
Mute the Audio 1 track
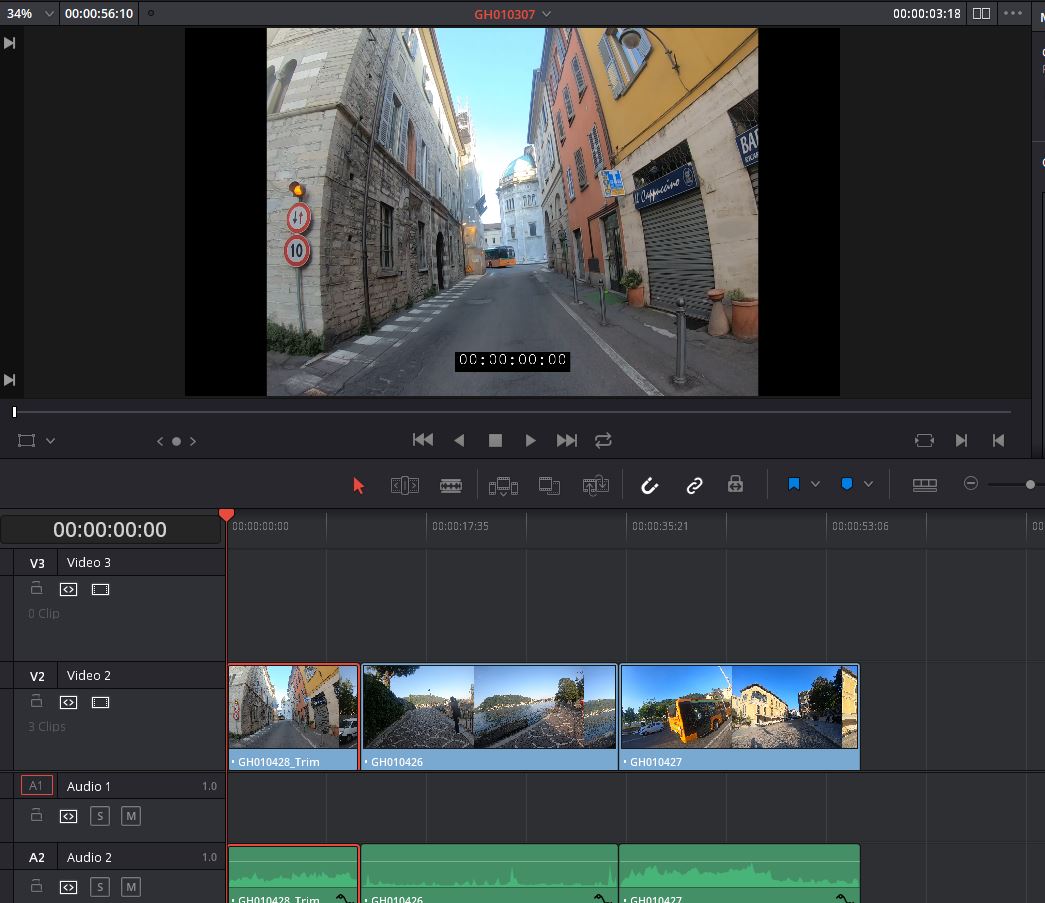[130, 816]
